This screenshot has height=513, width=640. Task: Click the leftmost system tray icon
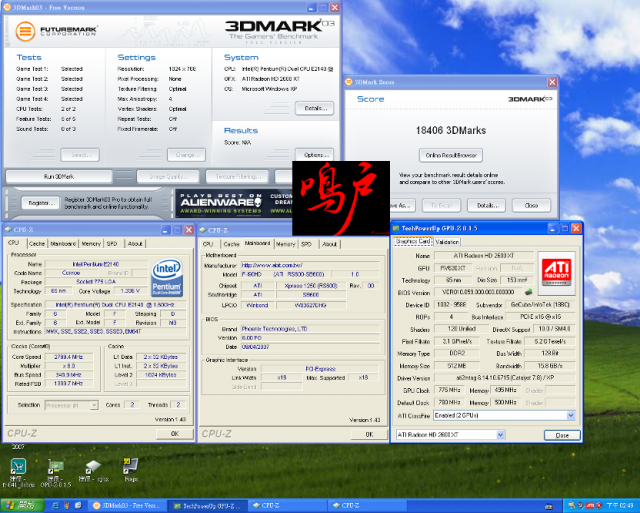(572, 506)
